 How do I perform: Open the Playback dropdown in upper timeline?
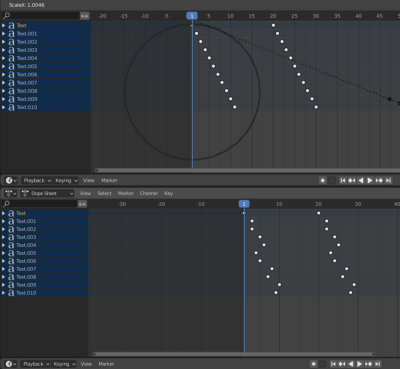click(x=37, y=180)
